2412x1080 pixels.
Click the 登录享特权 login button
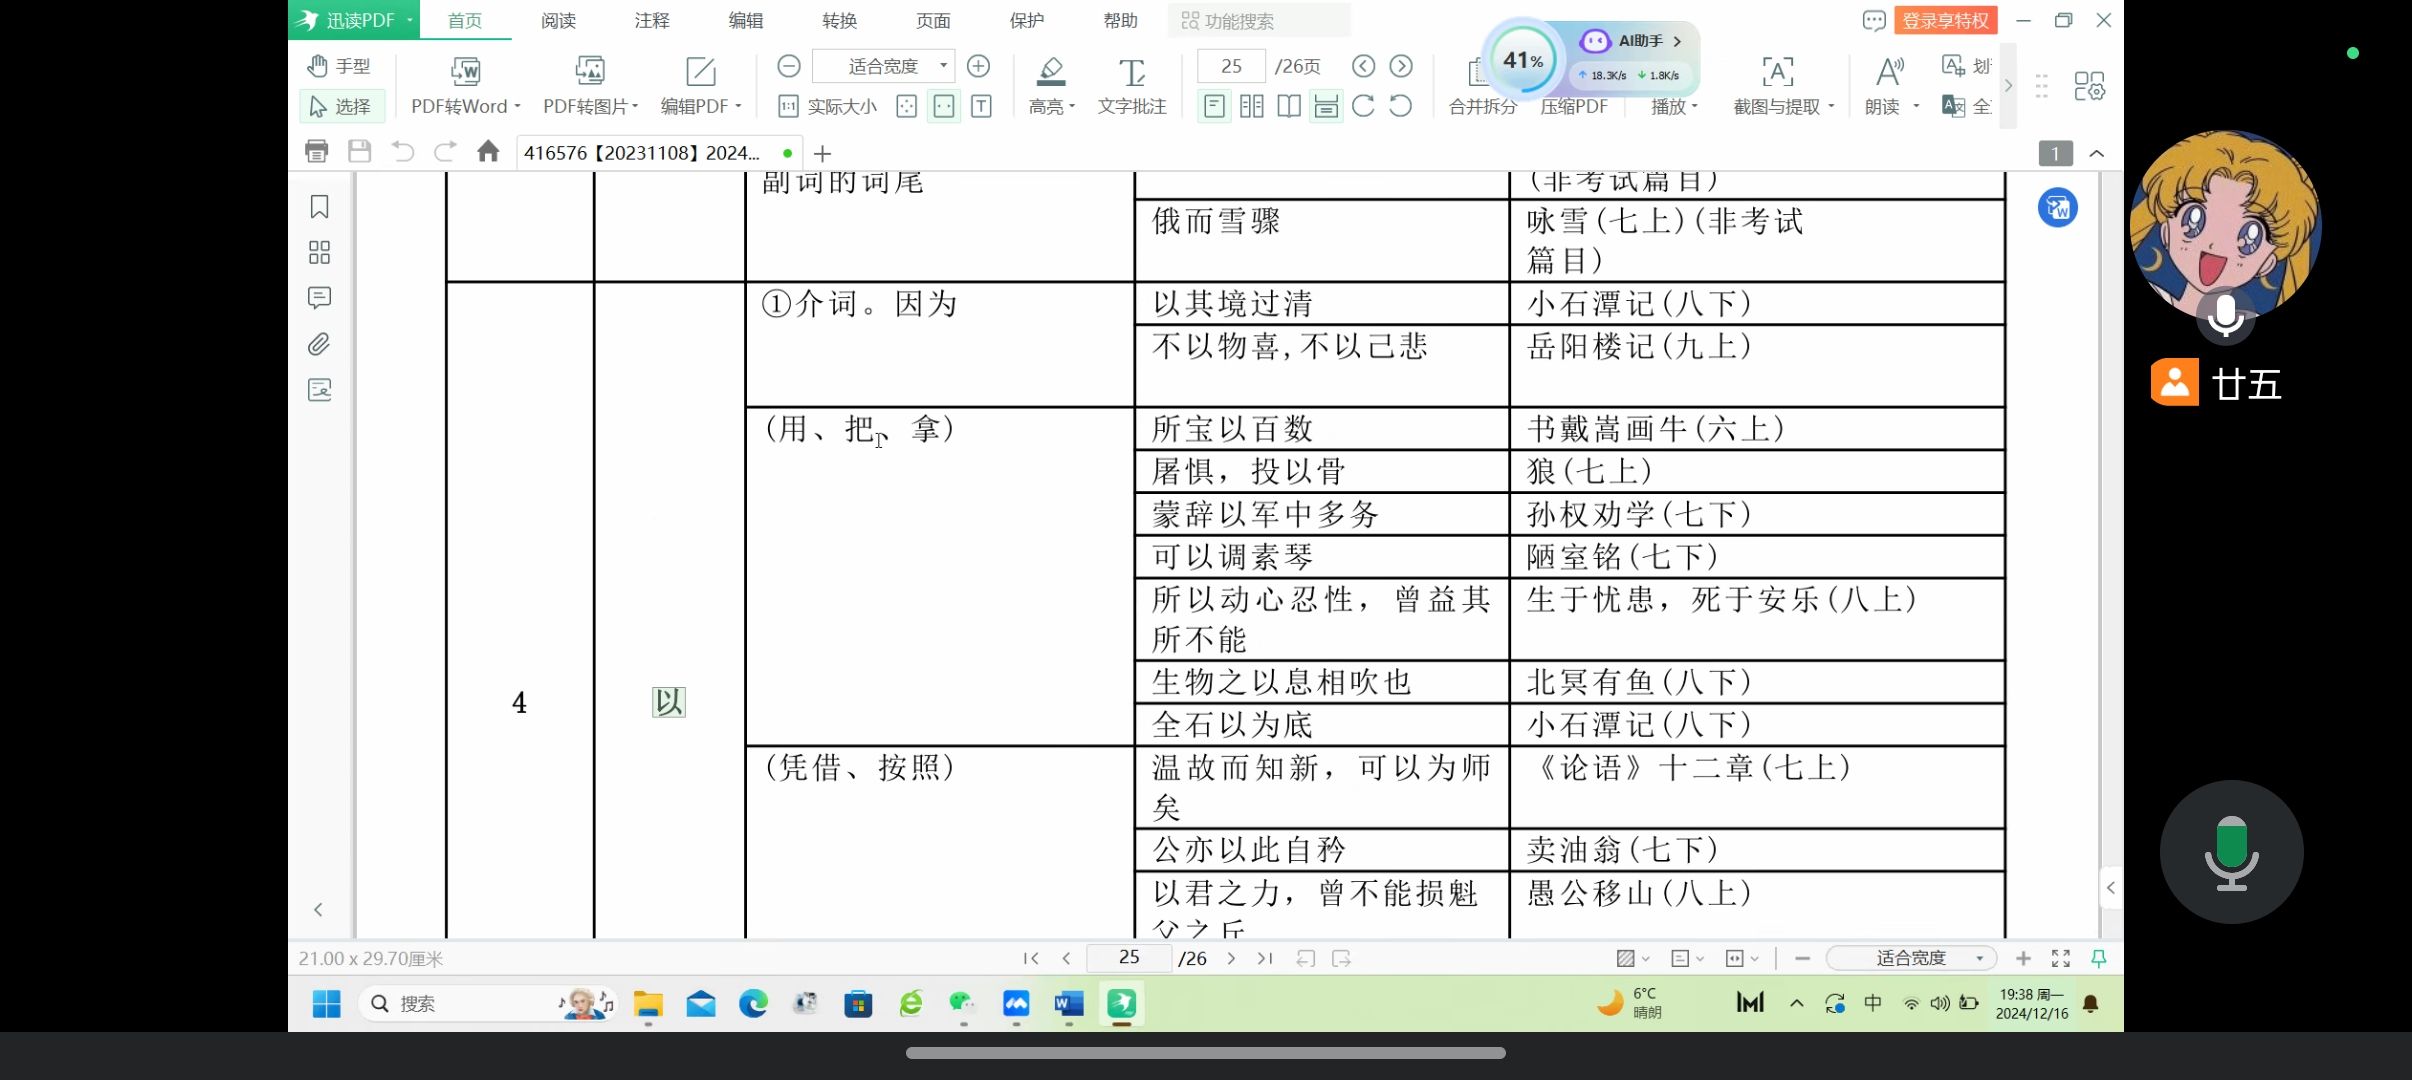click(1944, 21)
